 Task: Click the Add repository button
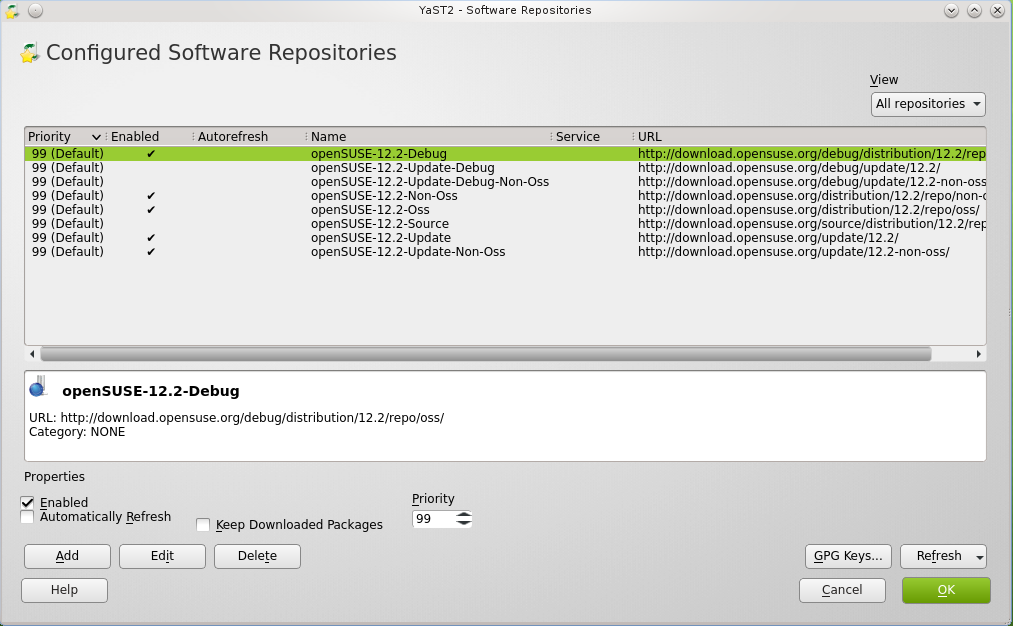pyautogui.click(x=67, y=556)
